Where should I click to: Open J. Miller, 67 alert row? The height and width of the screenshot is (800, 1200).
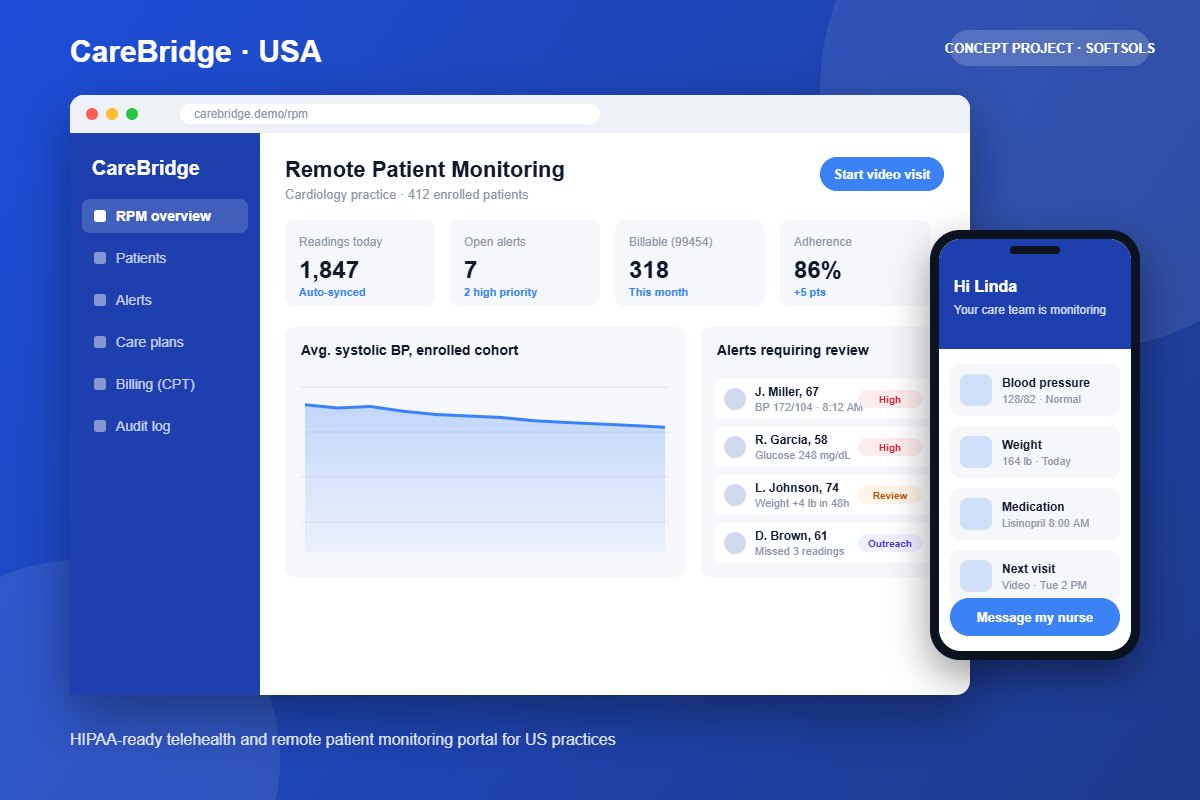tap(823, 399)
